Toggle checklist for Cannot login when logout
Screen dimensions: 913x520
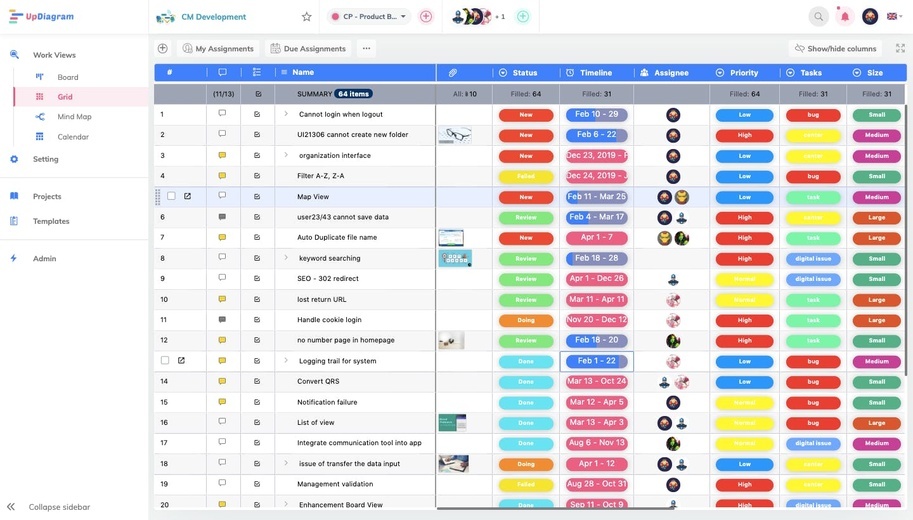click(x=257, y=114)
